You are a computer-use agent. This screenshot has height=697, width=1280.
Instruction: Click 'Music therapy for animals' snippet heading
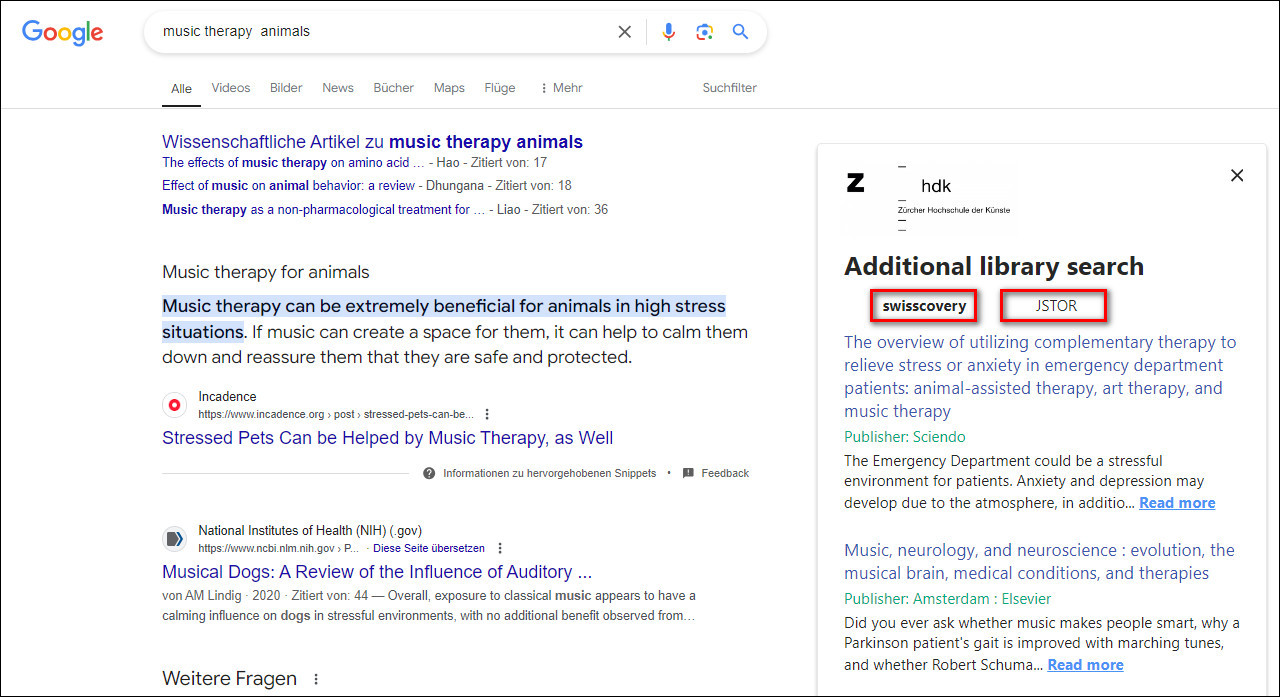pos(266,272)
